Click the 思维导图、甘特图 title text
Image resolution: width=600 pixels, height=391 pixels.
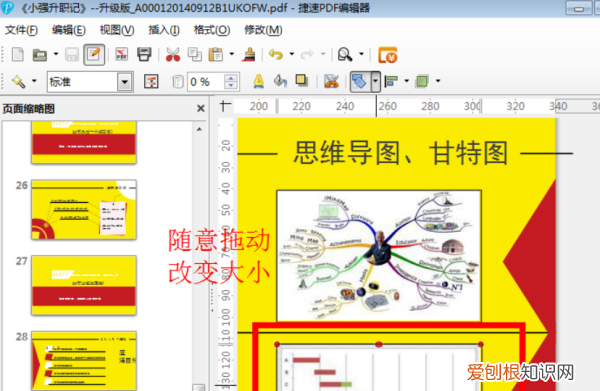(400, 153)
